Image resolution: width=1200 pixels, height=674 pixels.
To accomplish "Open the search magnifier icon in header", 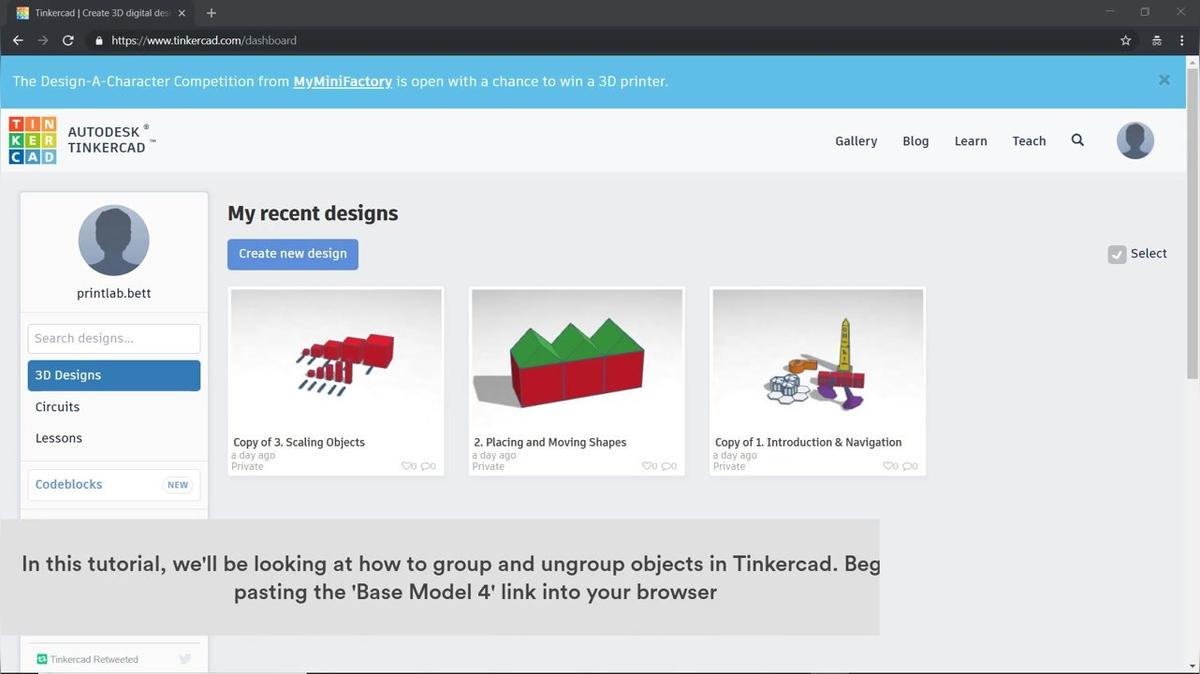I will pos(1077,140).
